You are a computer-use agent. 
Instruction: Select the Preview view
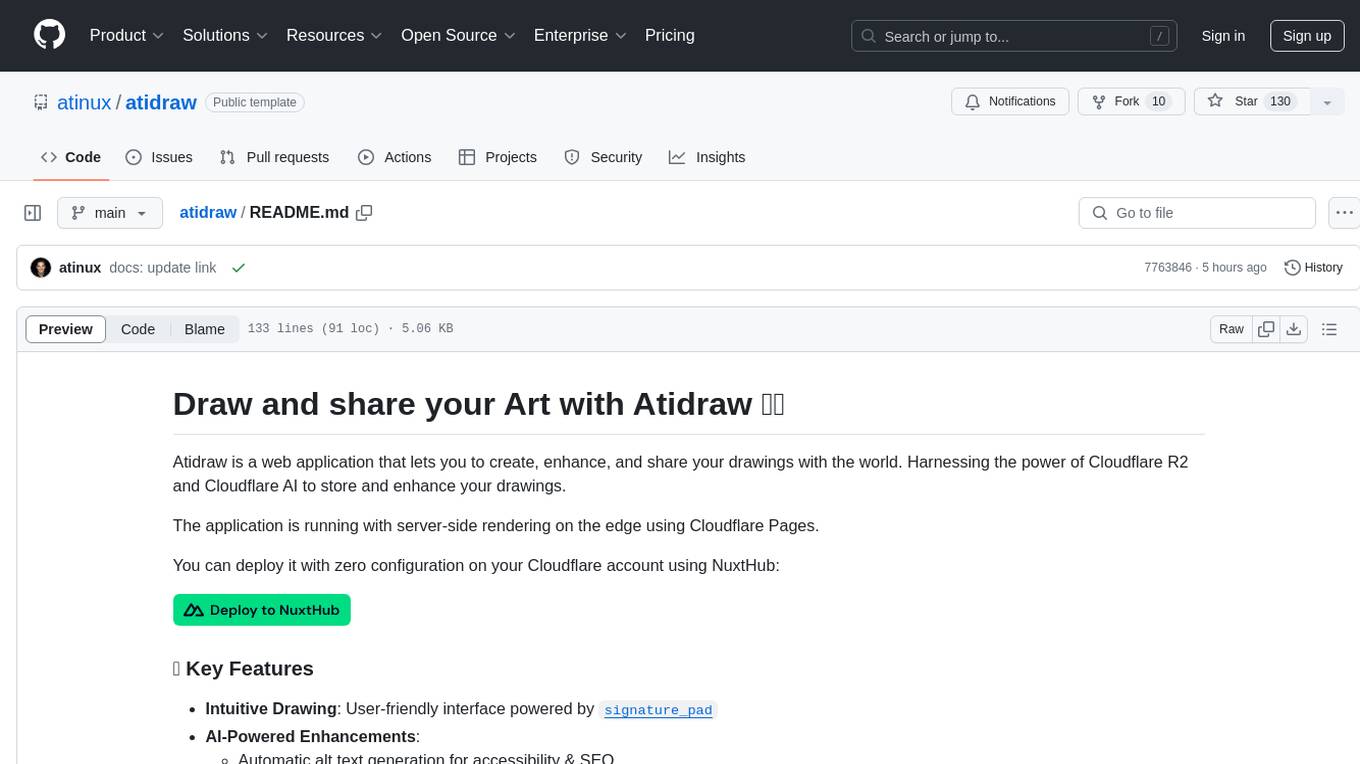click(x=66, y=329)
